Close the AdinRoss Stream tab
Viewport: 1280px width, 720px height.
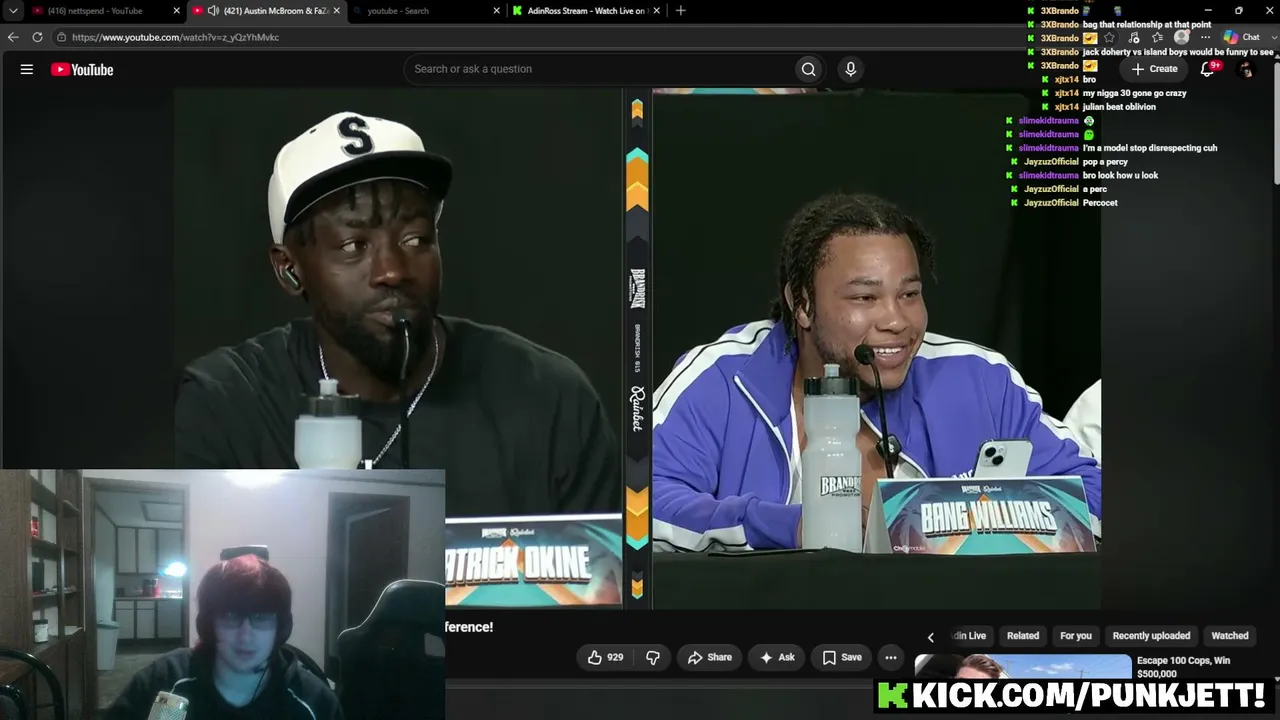click(x=657, y=10)
